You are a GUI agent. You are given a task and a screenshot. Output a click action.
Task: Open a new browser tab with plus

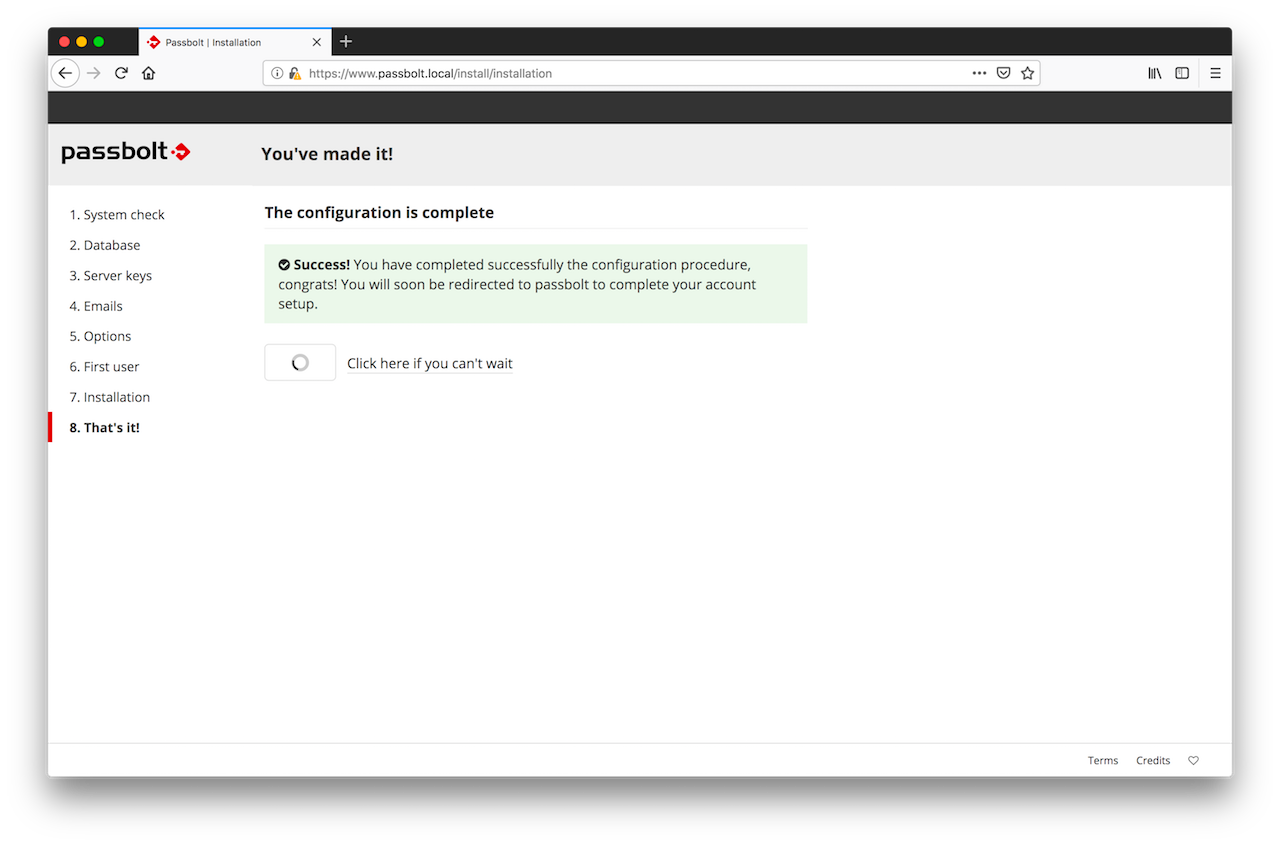pyautogui.click(x=346, y=41)
